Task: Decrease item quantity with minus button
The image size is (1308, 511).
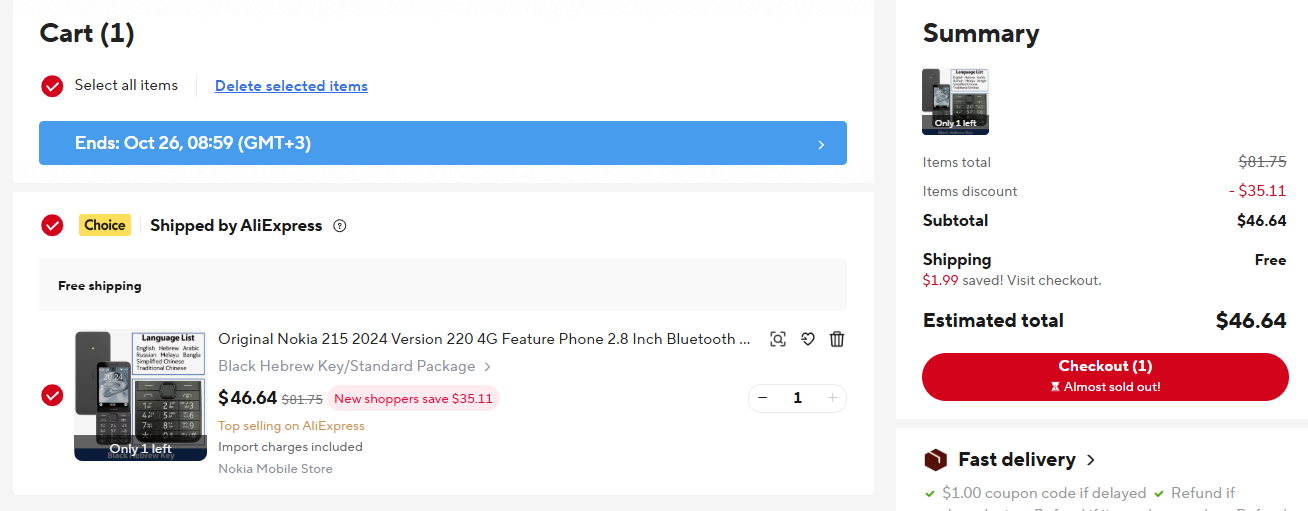Action: [x=763, y=398]
